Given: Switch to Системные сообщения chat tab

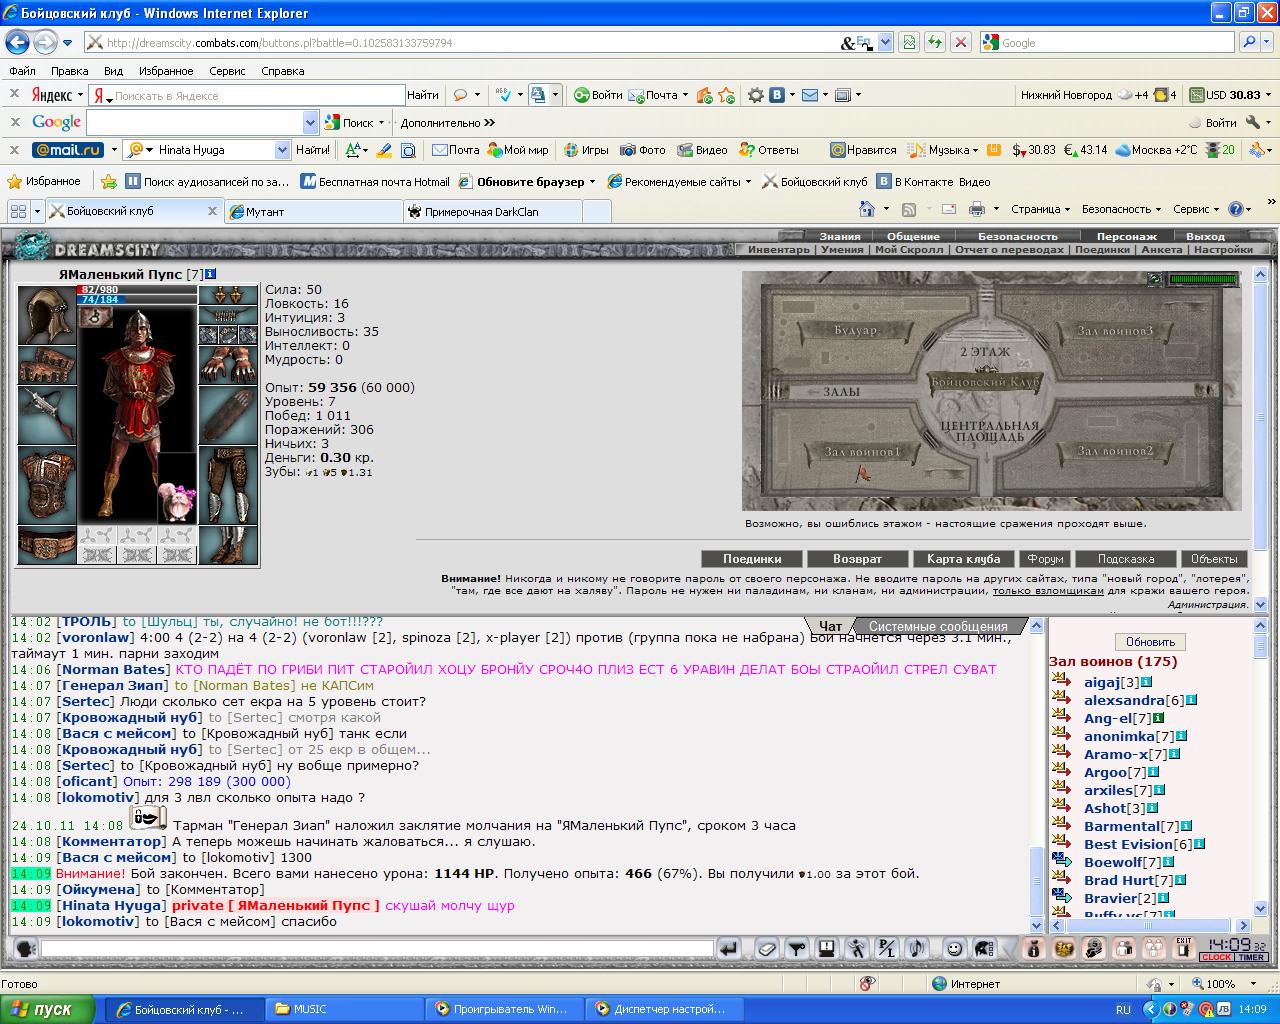Looking at the screenshot, I should pyautogui.click(x=938, y=626).
